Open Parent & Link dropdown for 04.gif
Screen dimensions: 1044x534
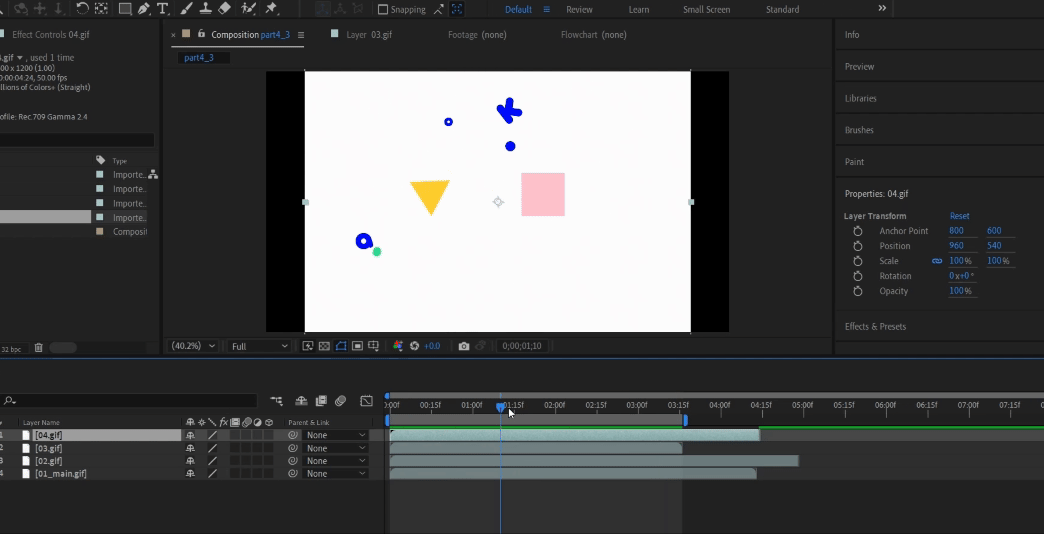[336, 435]
